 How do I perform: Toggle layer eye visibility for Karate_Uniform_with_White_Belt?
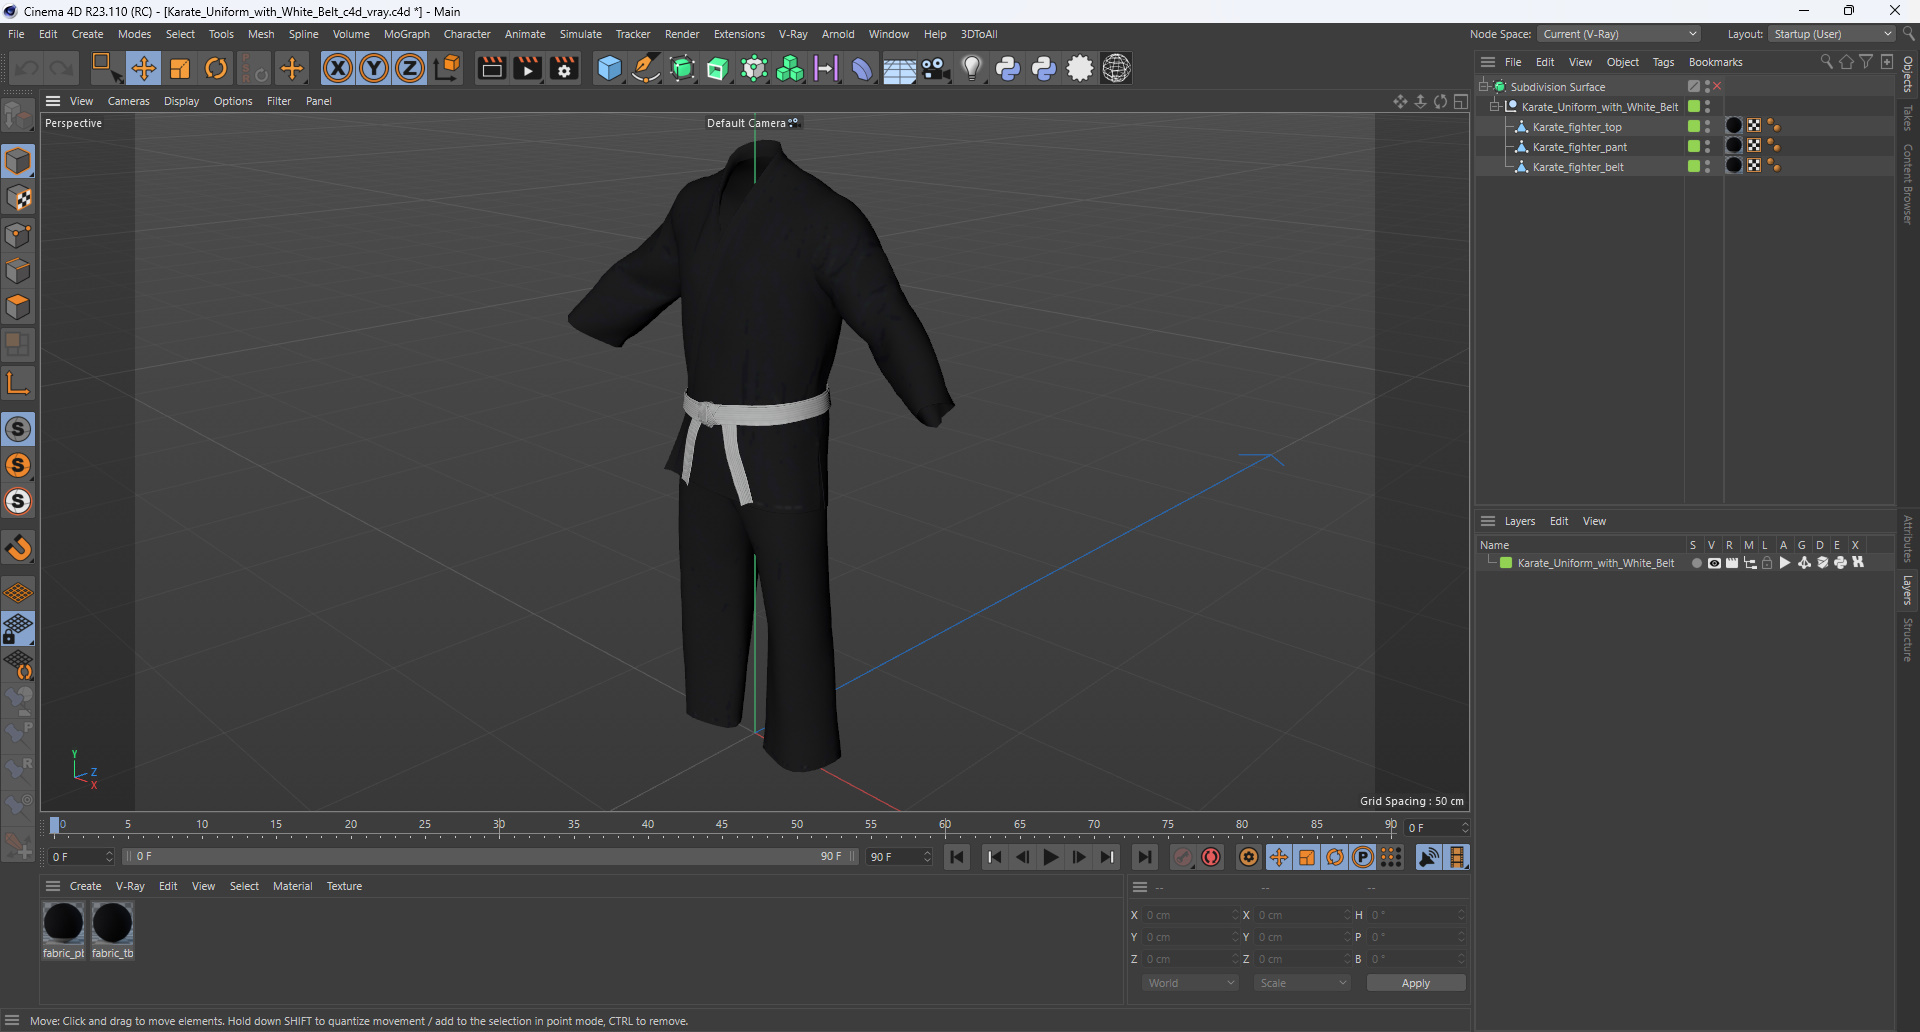tap(1714, 563)
